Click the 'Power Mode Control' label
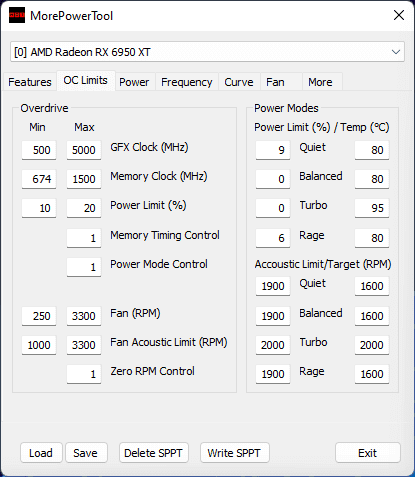The width and height of the screenshot is (415, 477). point(159,264)
